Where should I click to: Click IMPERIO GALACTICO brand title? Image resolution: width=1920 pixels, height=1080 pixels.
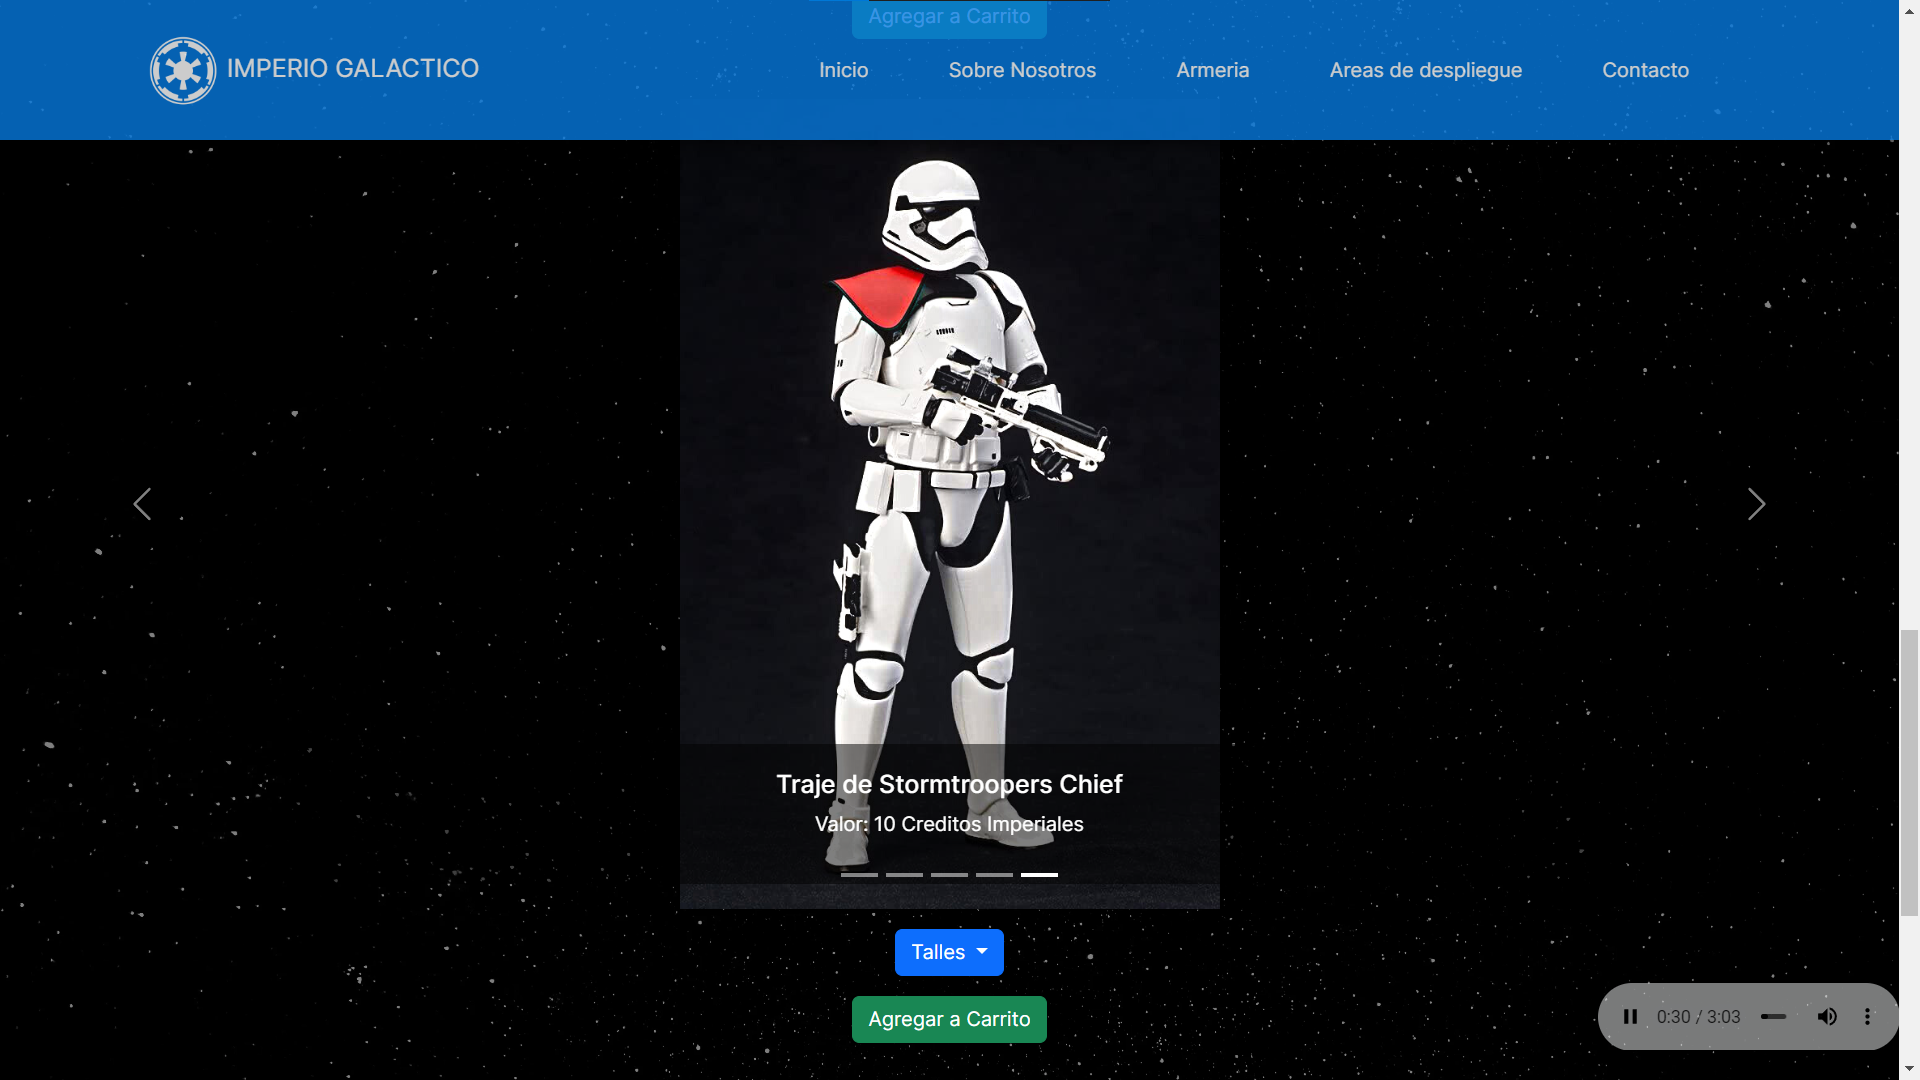tap(353, 68)
